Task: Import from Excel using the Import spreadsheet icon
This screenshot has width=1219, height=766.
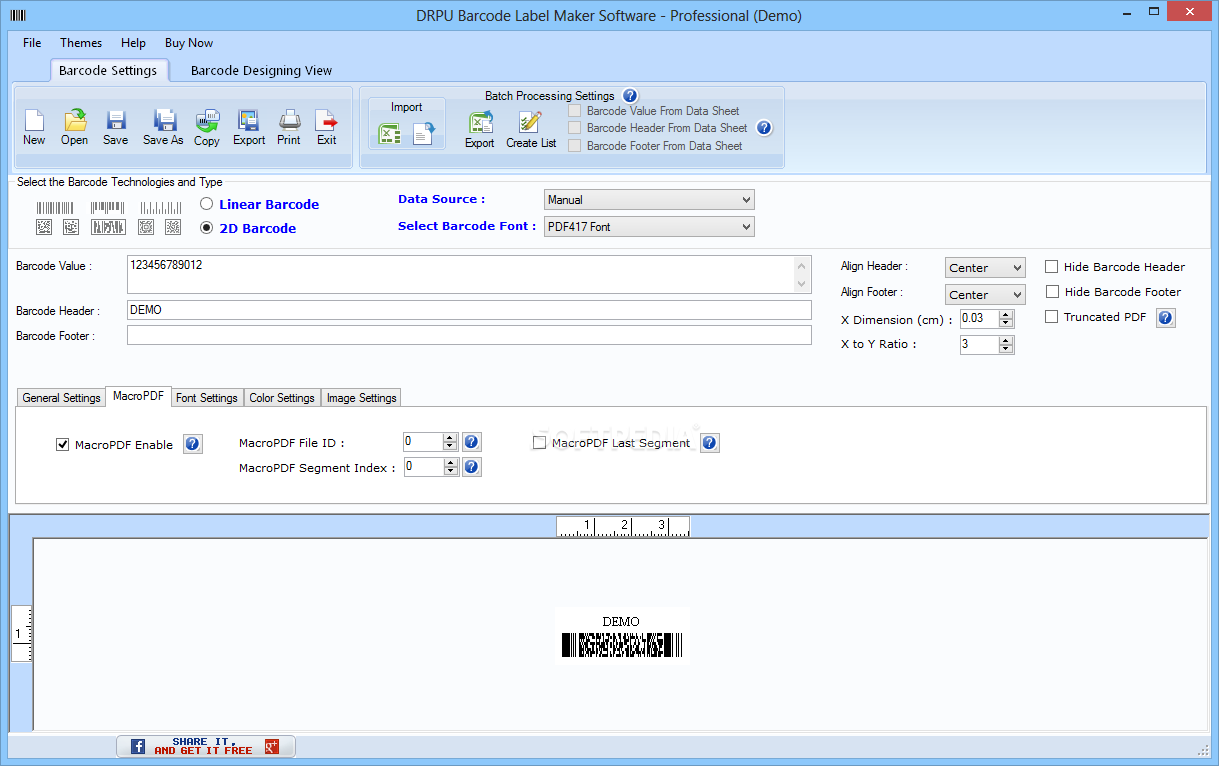Action: [389, 133]
